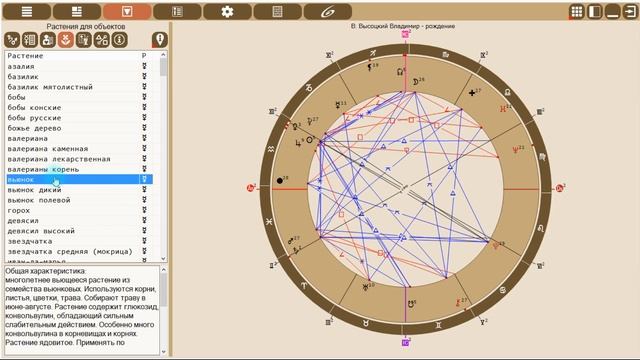Image resolution: width=640 pixels, height=360 pixels.
Task: Select the highlighted orange funnel tab
Action: tap(127, 11)
